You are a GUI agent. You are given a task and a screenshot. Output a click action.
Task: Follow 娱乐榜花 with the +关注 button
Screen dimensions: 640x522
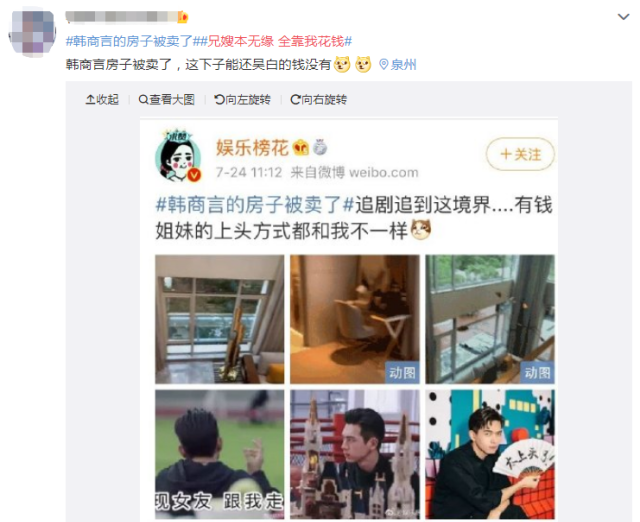[520, 154]
